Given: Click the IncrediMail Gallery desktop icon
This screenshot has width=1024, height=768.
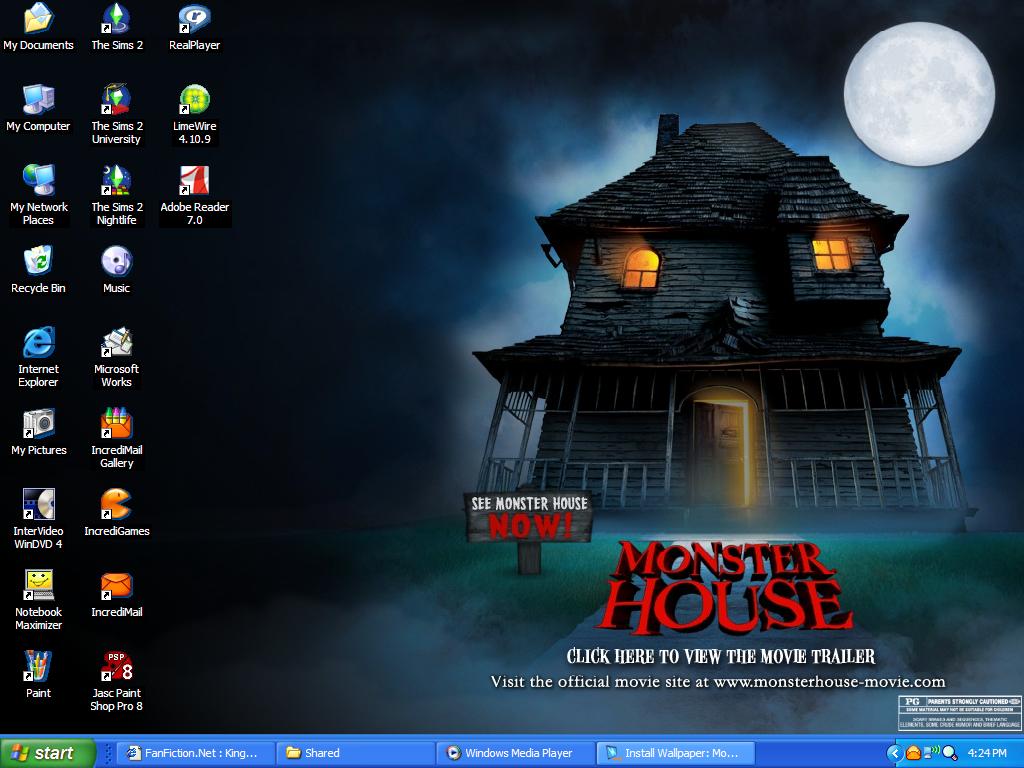Looking at the screenshot, I should (x=116, y=425).
